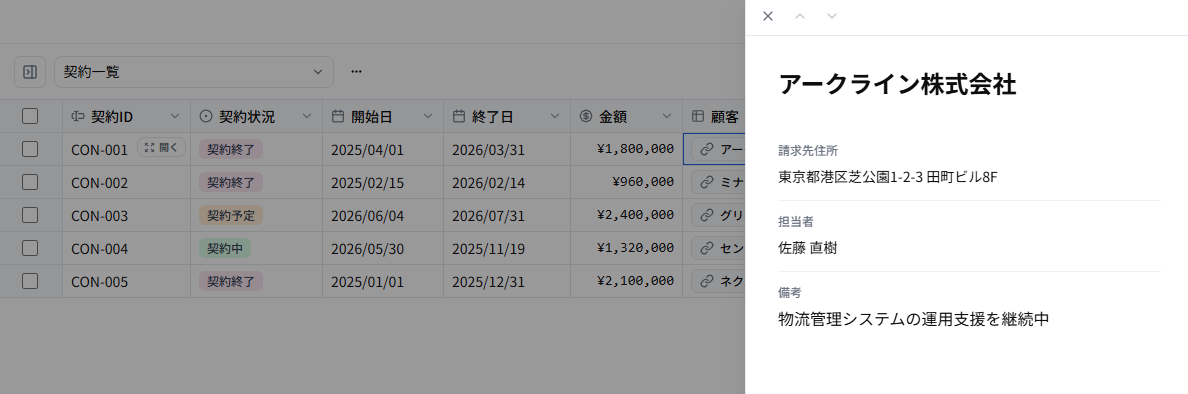Open linked customer in CON-004 row
Screen dimensions: 1188x394
pos(718,248)
